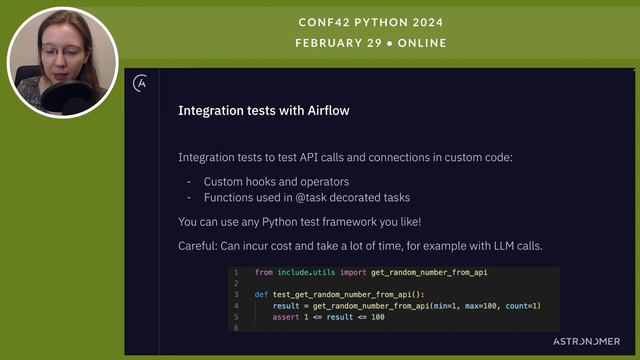Click the Astronomer "A" logo icon on the slide
This screenshot has width=640, height=360.
[x=140, y=83]
